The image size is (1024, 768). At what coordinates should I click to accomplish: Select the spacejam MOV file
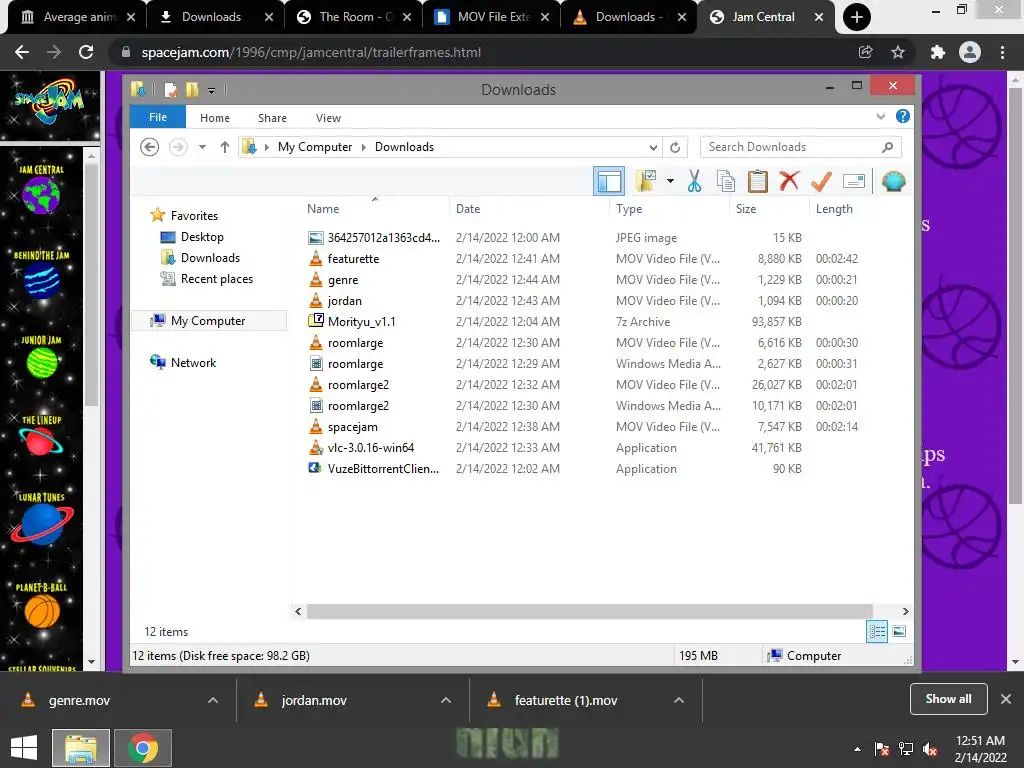coord(353,426)
